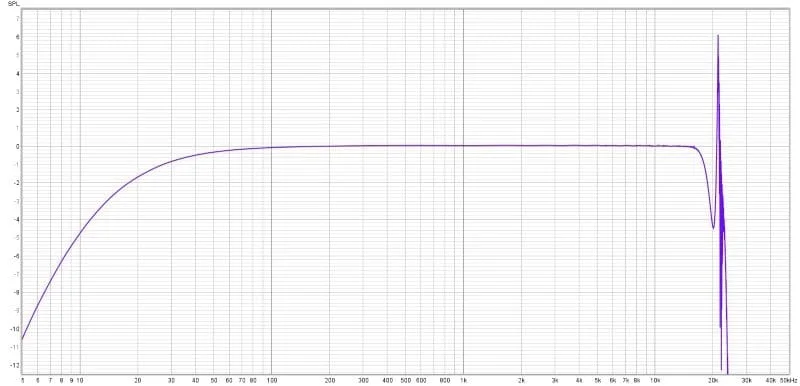
Task: Click the 1k frequency label on the x-axis
Action: tap(463, 380)
